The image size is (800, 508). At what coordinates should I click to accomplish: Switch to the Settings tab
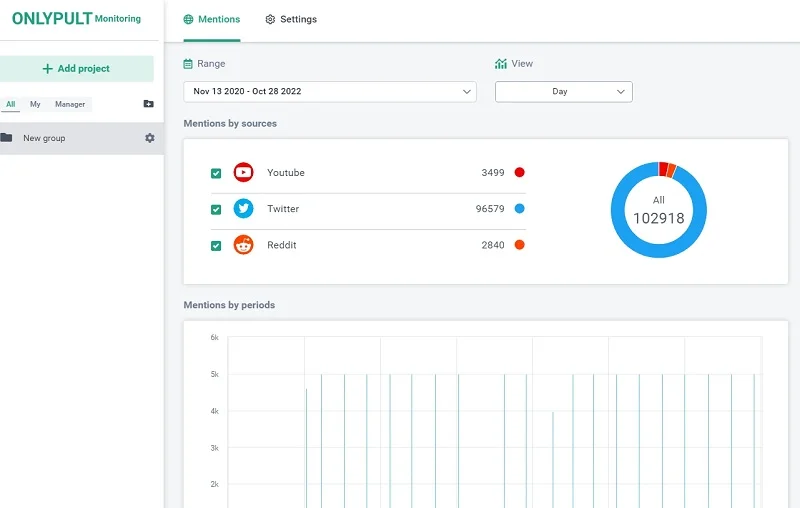pos(291,19)
